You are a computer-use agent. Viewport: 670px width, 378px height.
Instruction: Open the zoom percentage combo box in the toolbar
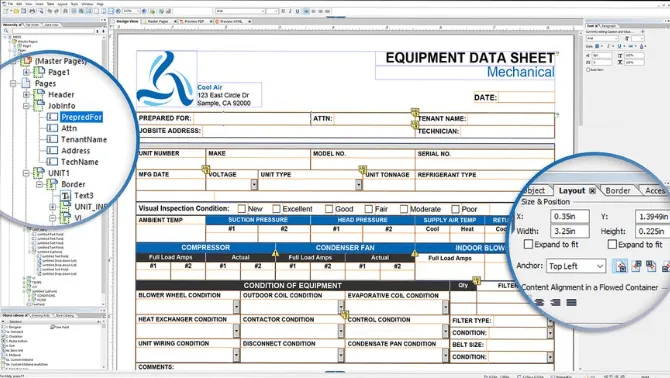[131, 11]
